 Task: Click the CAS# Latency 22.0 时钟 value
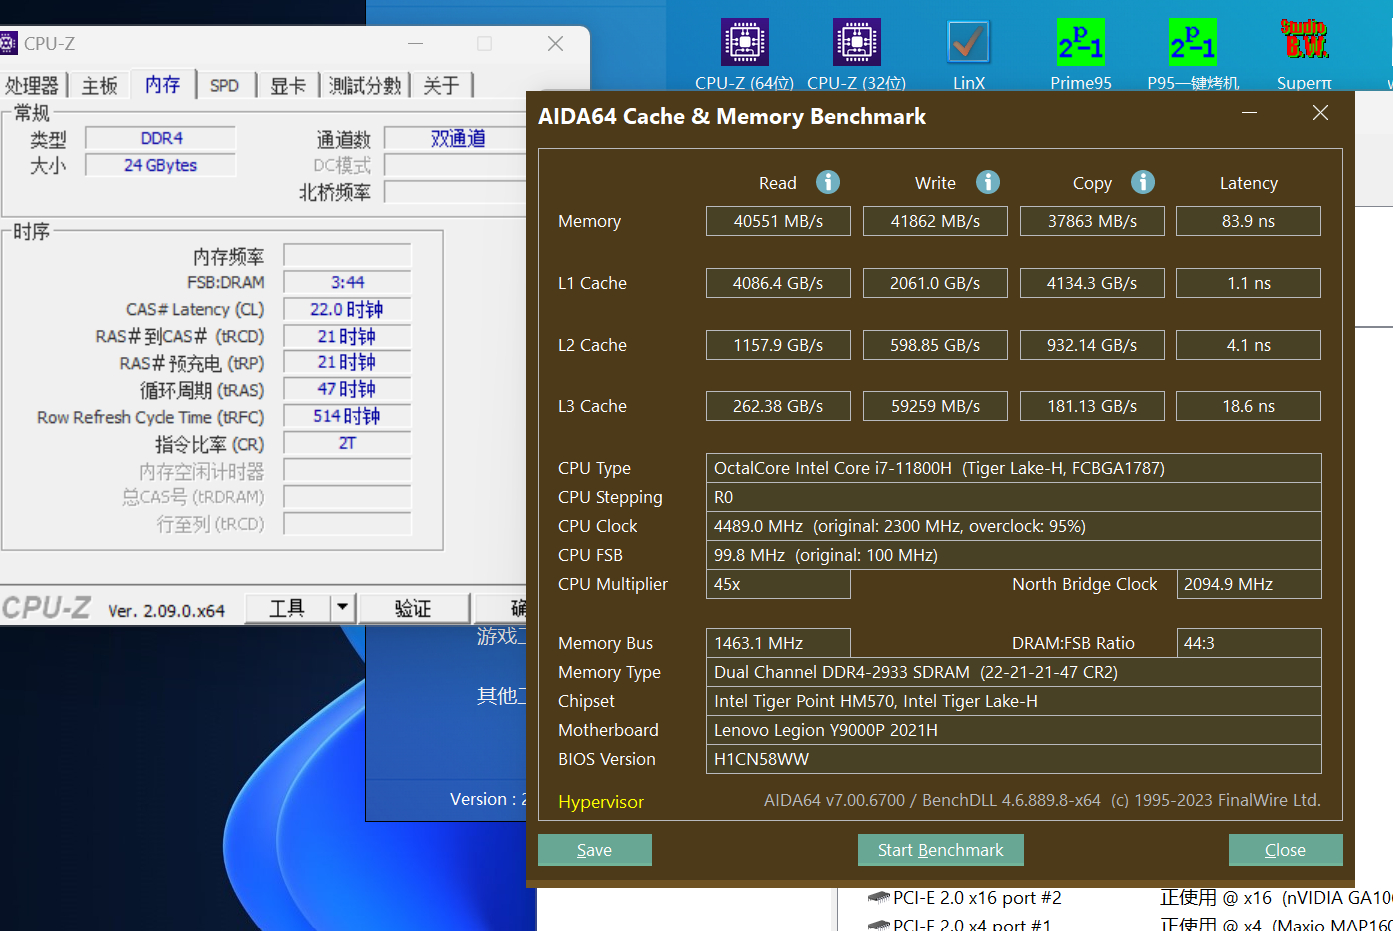(x=347, y=309)
